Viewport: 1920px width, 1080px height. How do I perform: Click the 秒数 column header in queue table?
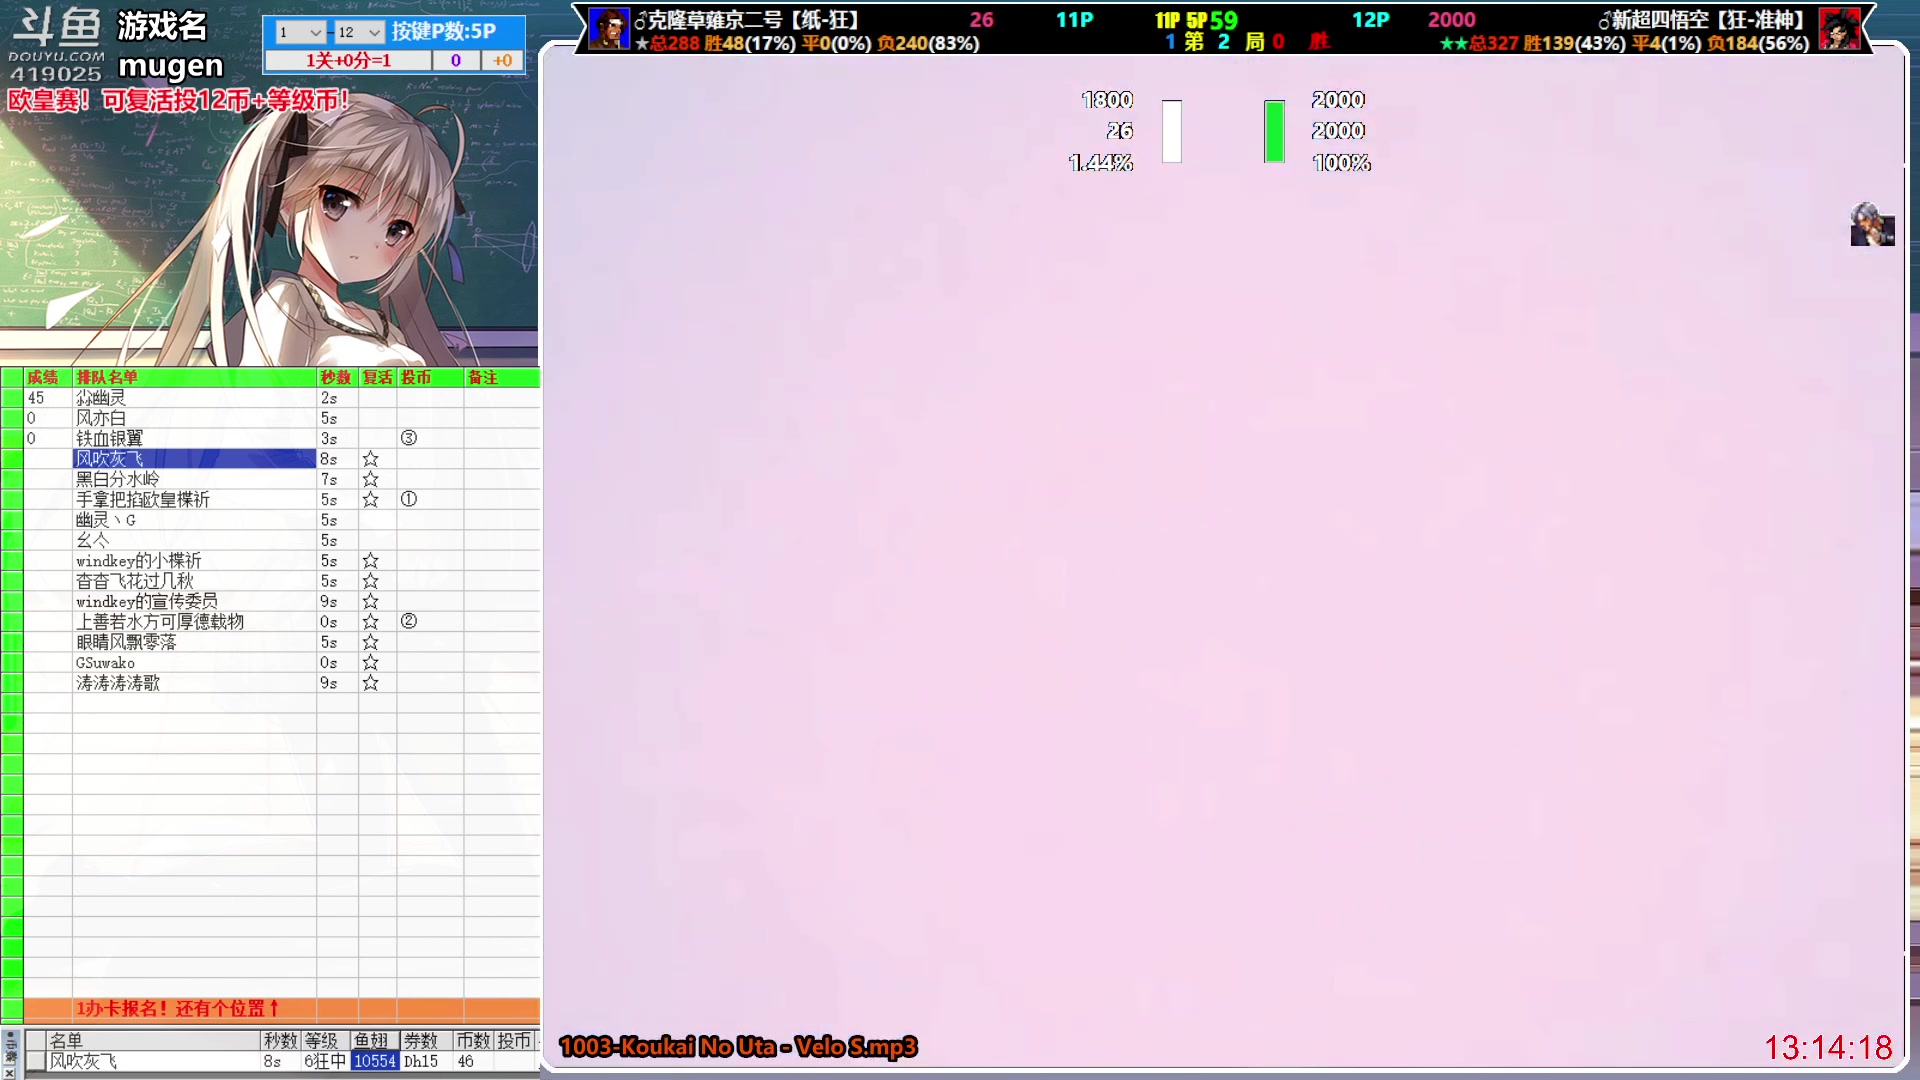pyautogui.click(x=336, y=377)
